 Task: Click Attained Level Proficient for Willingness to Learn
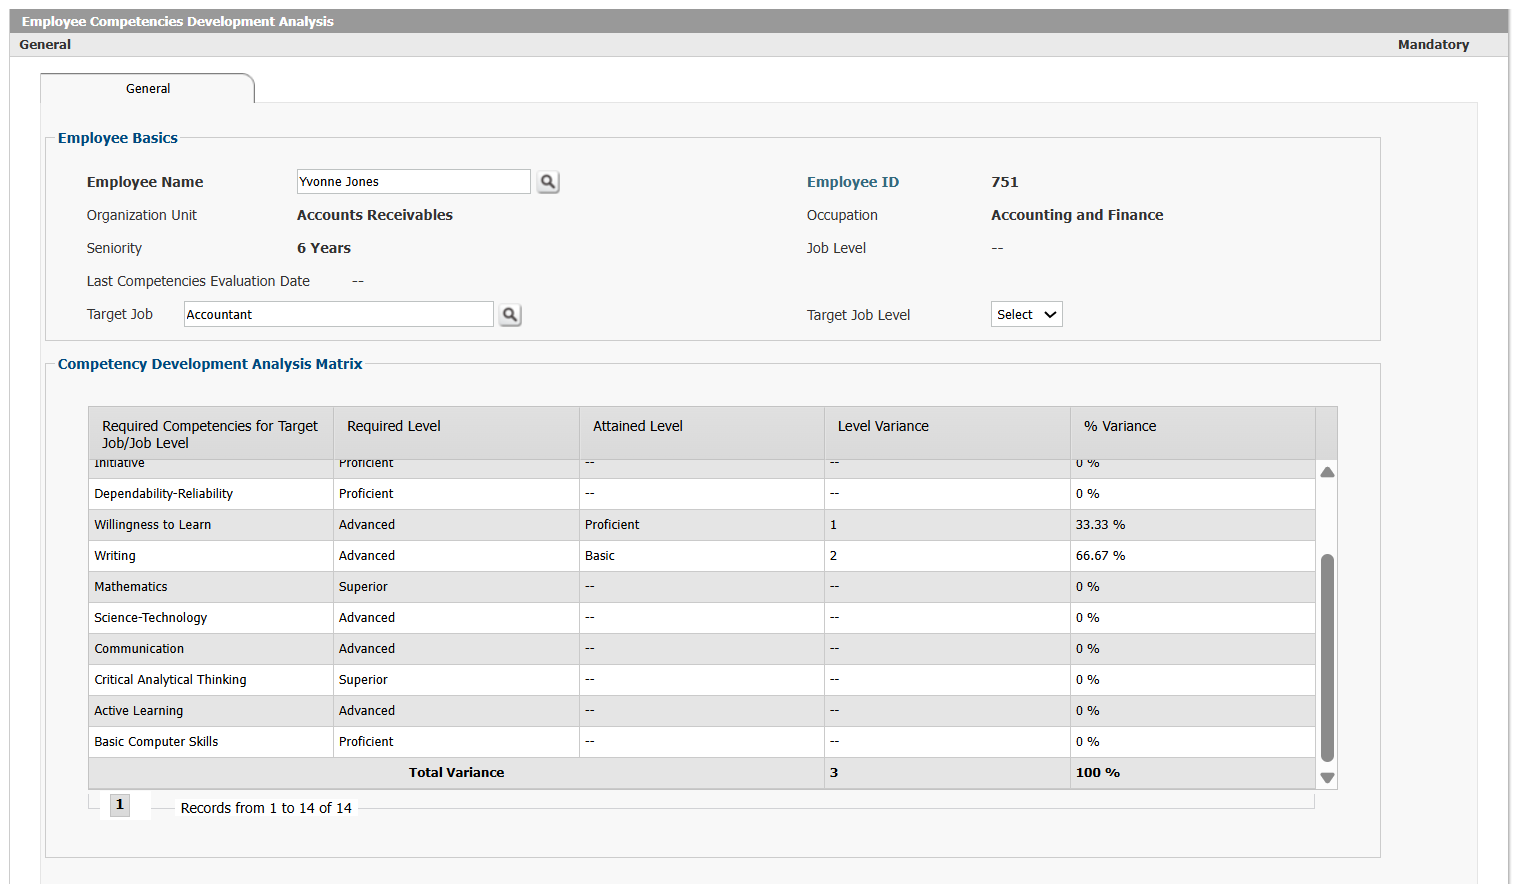612,525
